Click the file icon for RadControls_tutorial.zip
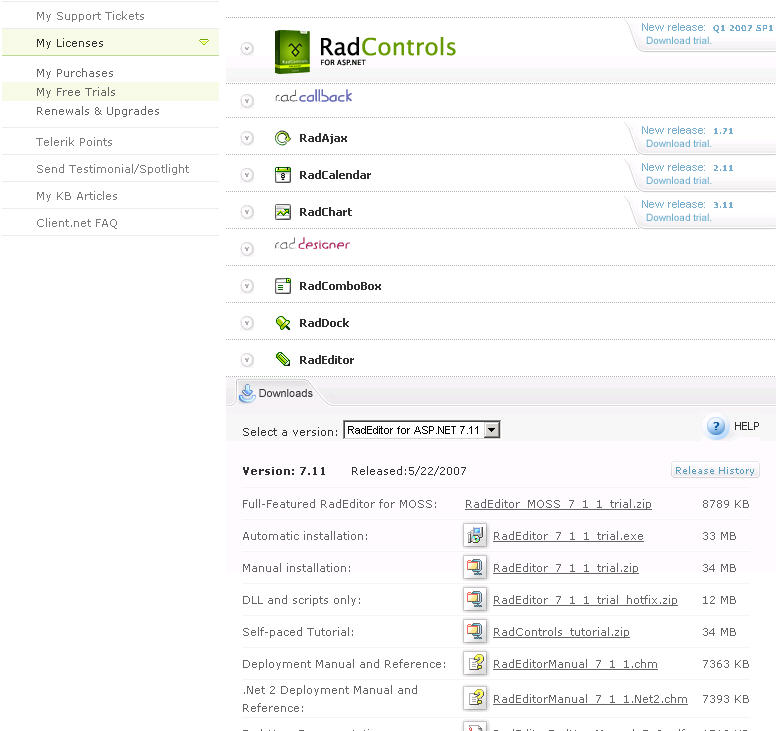This screenshot has height=731, width=781. click(475, 631)
